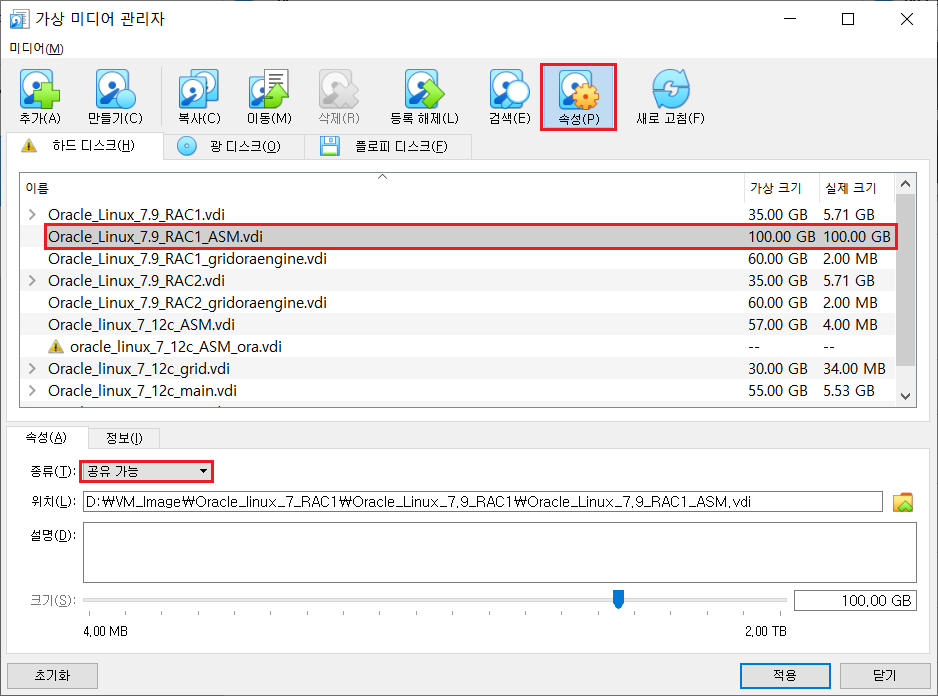Image resolution: width=938 pixels, height=696 pixels.
Task: Click the 34.00 MB actual size cell
Action: tap(854, 369)
